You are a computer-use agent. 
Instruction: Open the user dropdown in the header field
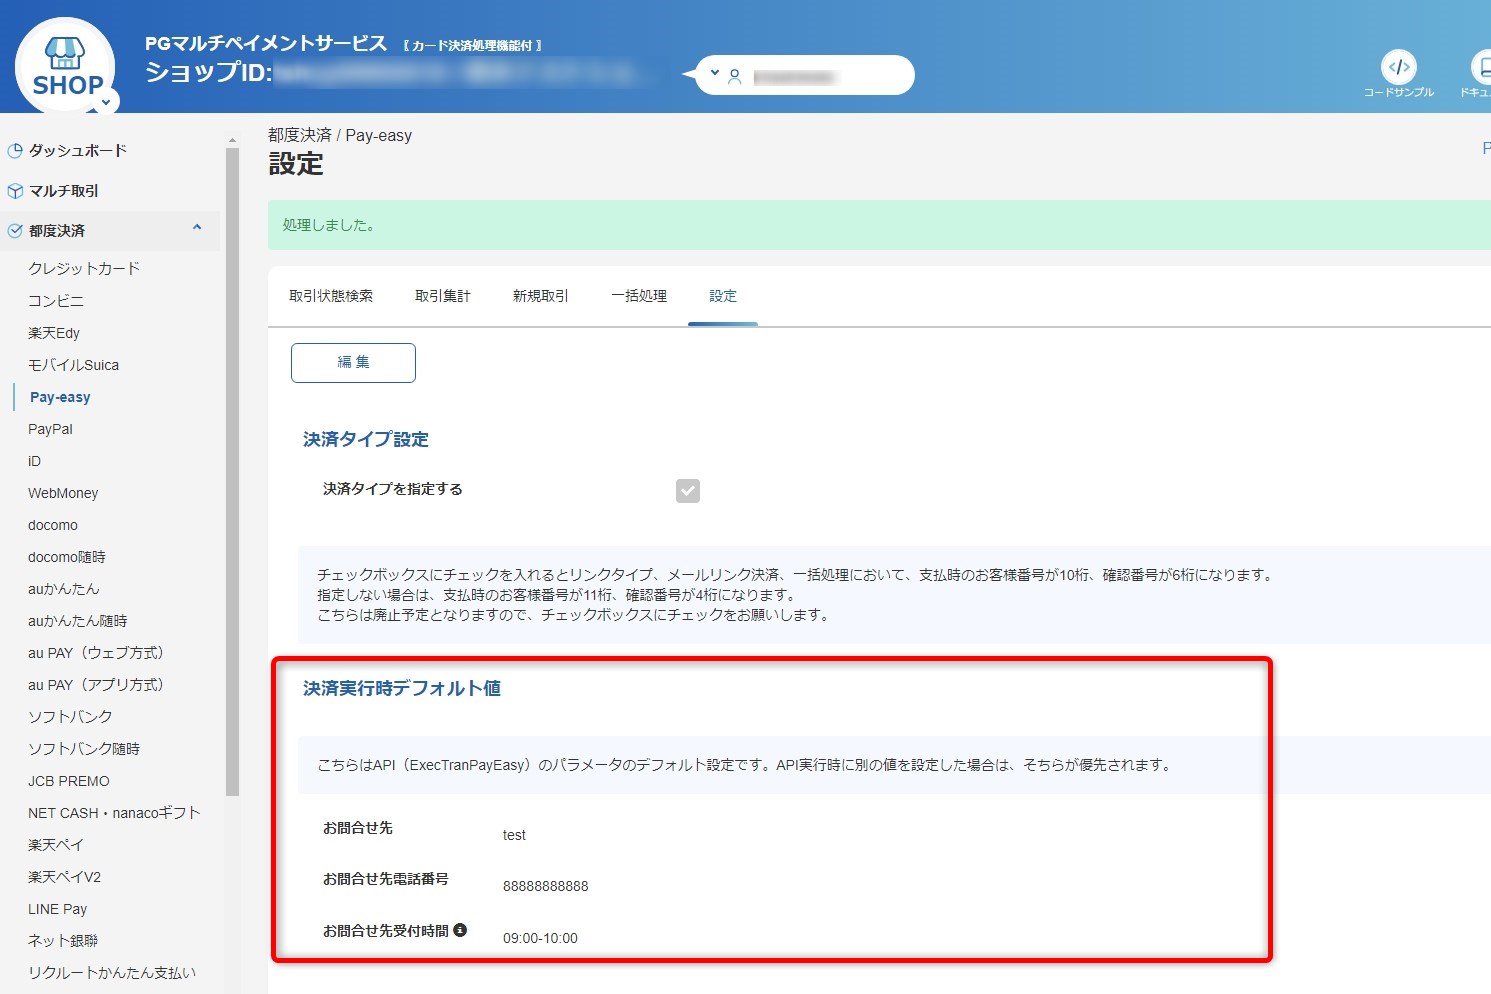(714, 72)
